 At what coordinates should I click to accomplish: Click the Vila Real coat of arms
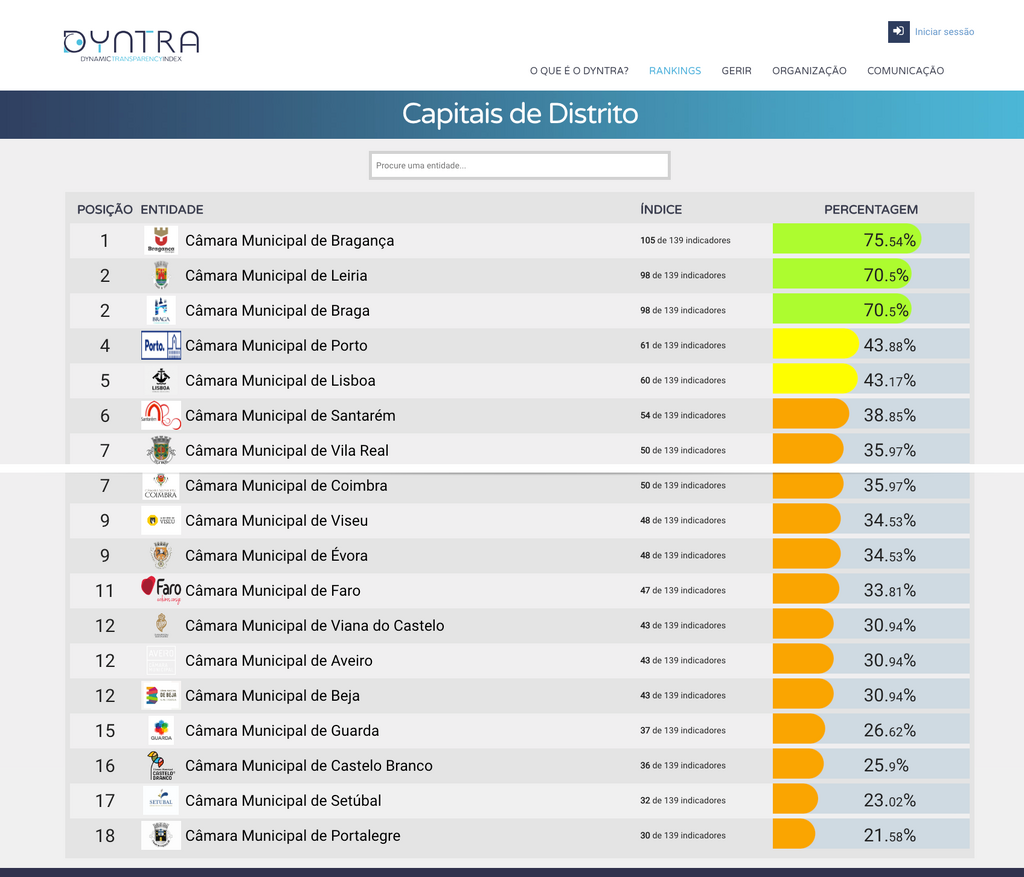(x=161, y=451)
